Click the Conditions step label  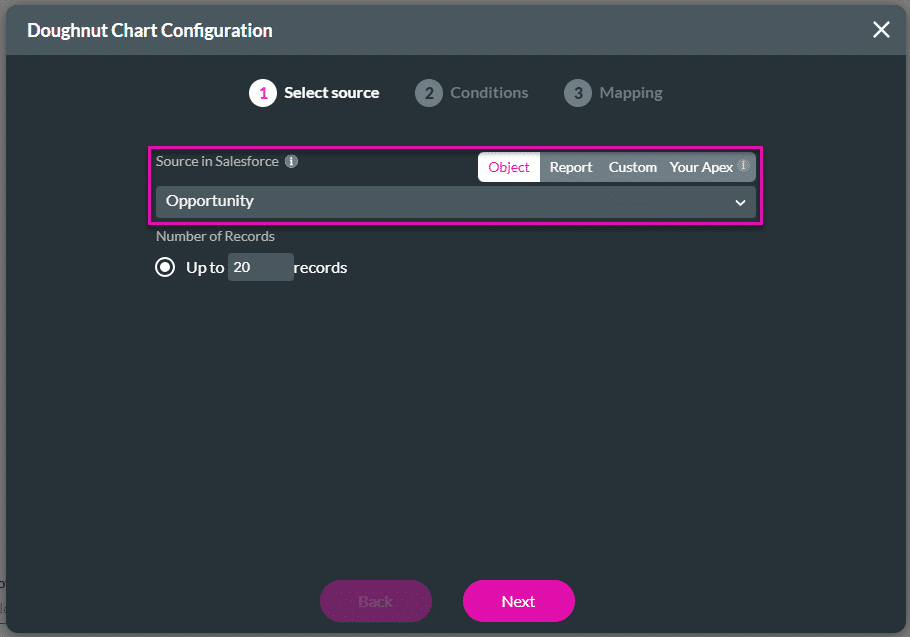pos(490,92)
